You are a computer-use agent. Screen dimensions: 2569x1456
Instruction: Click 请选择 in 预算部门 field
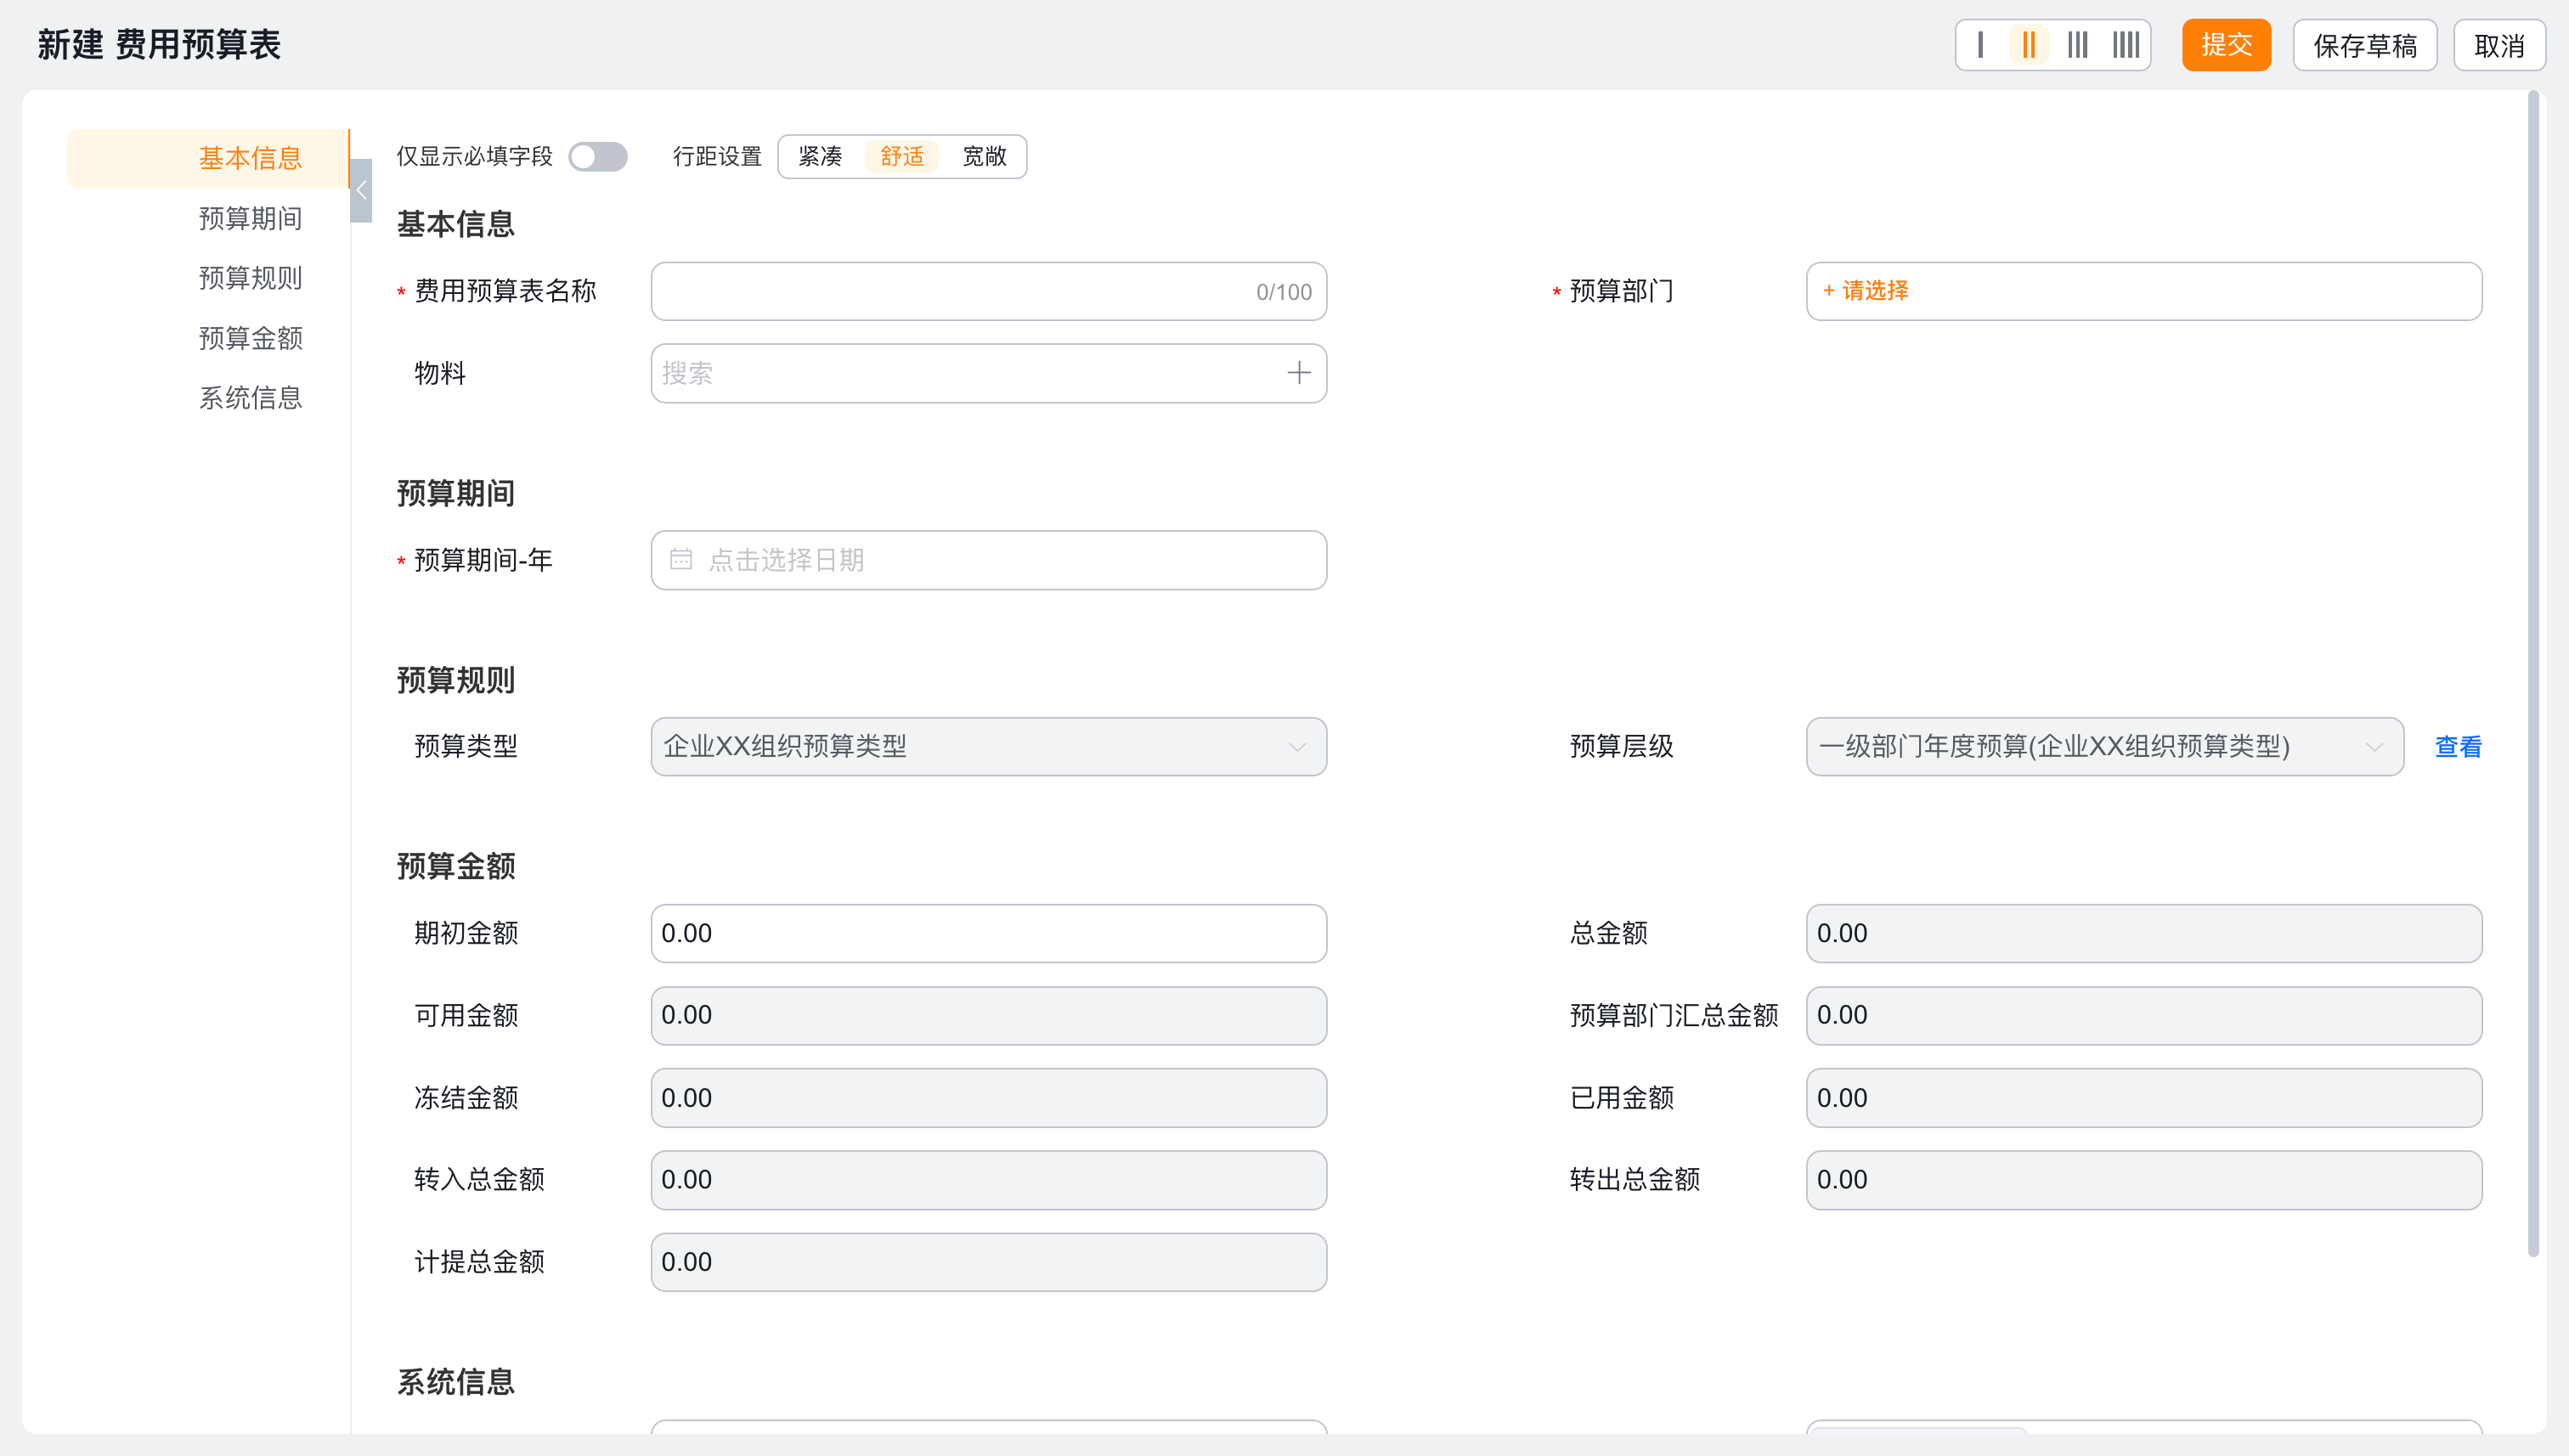coord(1864,291)
